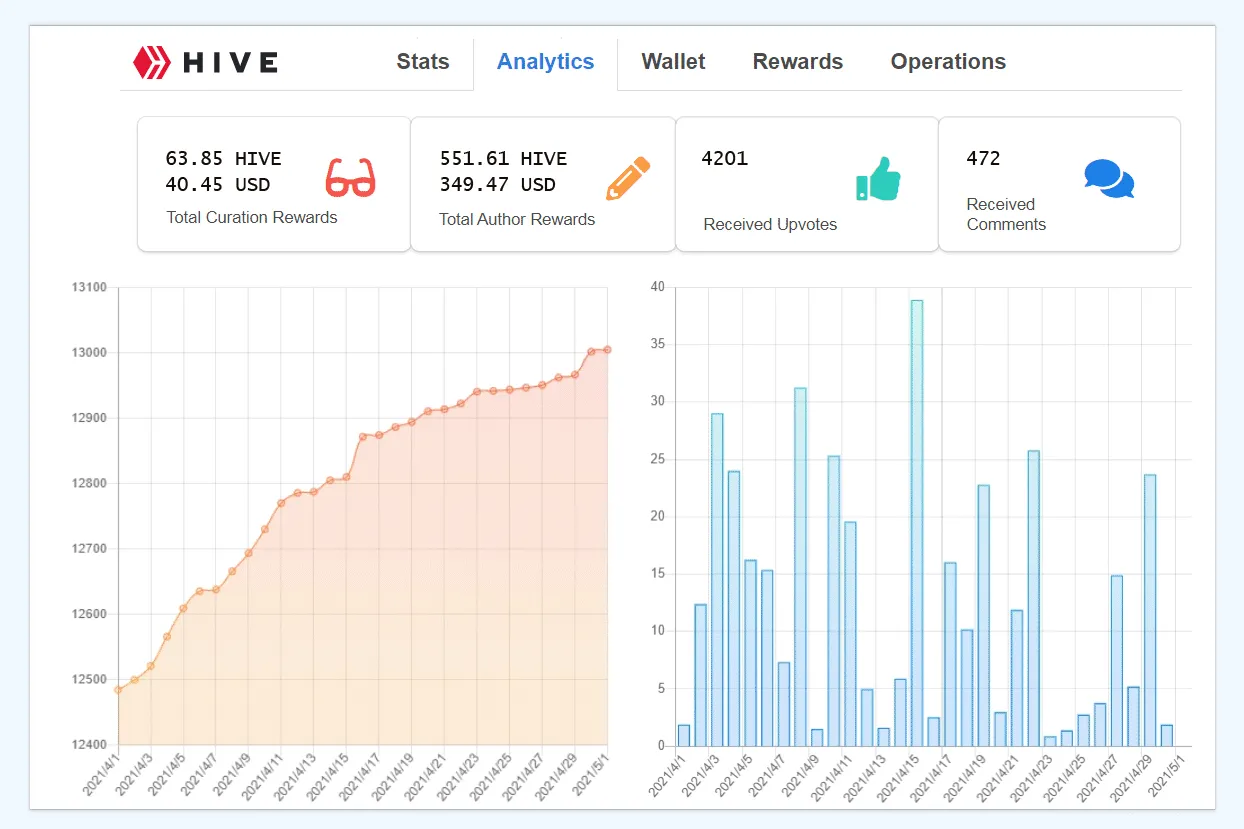Click the red glasses curation icon
This screenshot has height=829, width=1244.
coord(350,178)
